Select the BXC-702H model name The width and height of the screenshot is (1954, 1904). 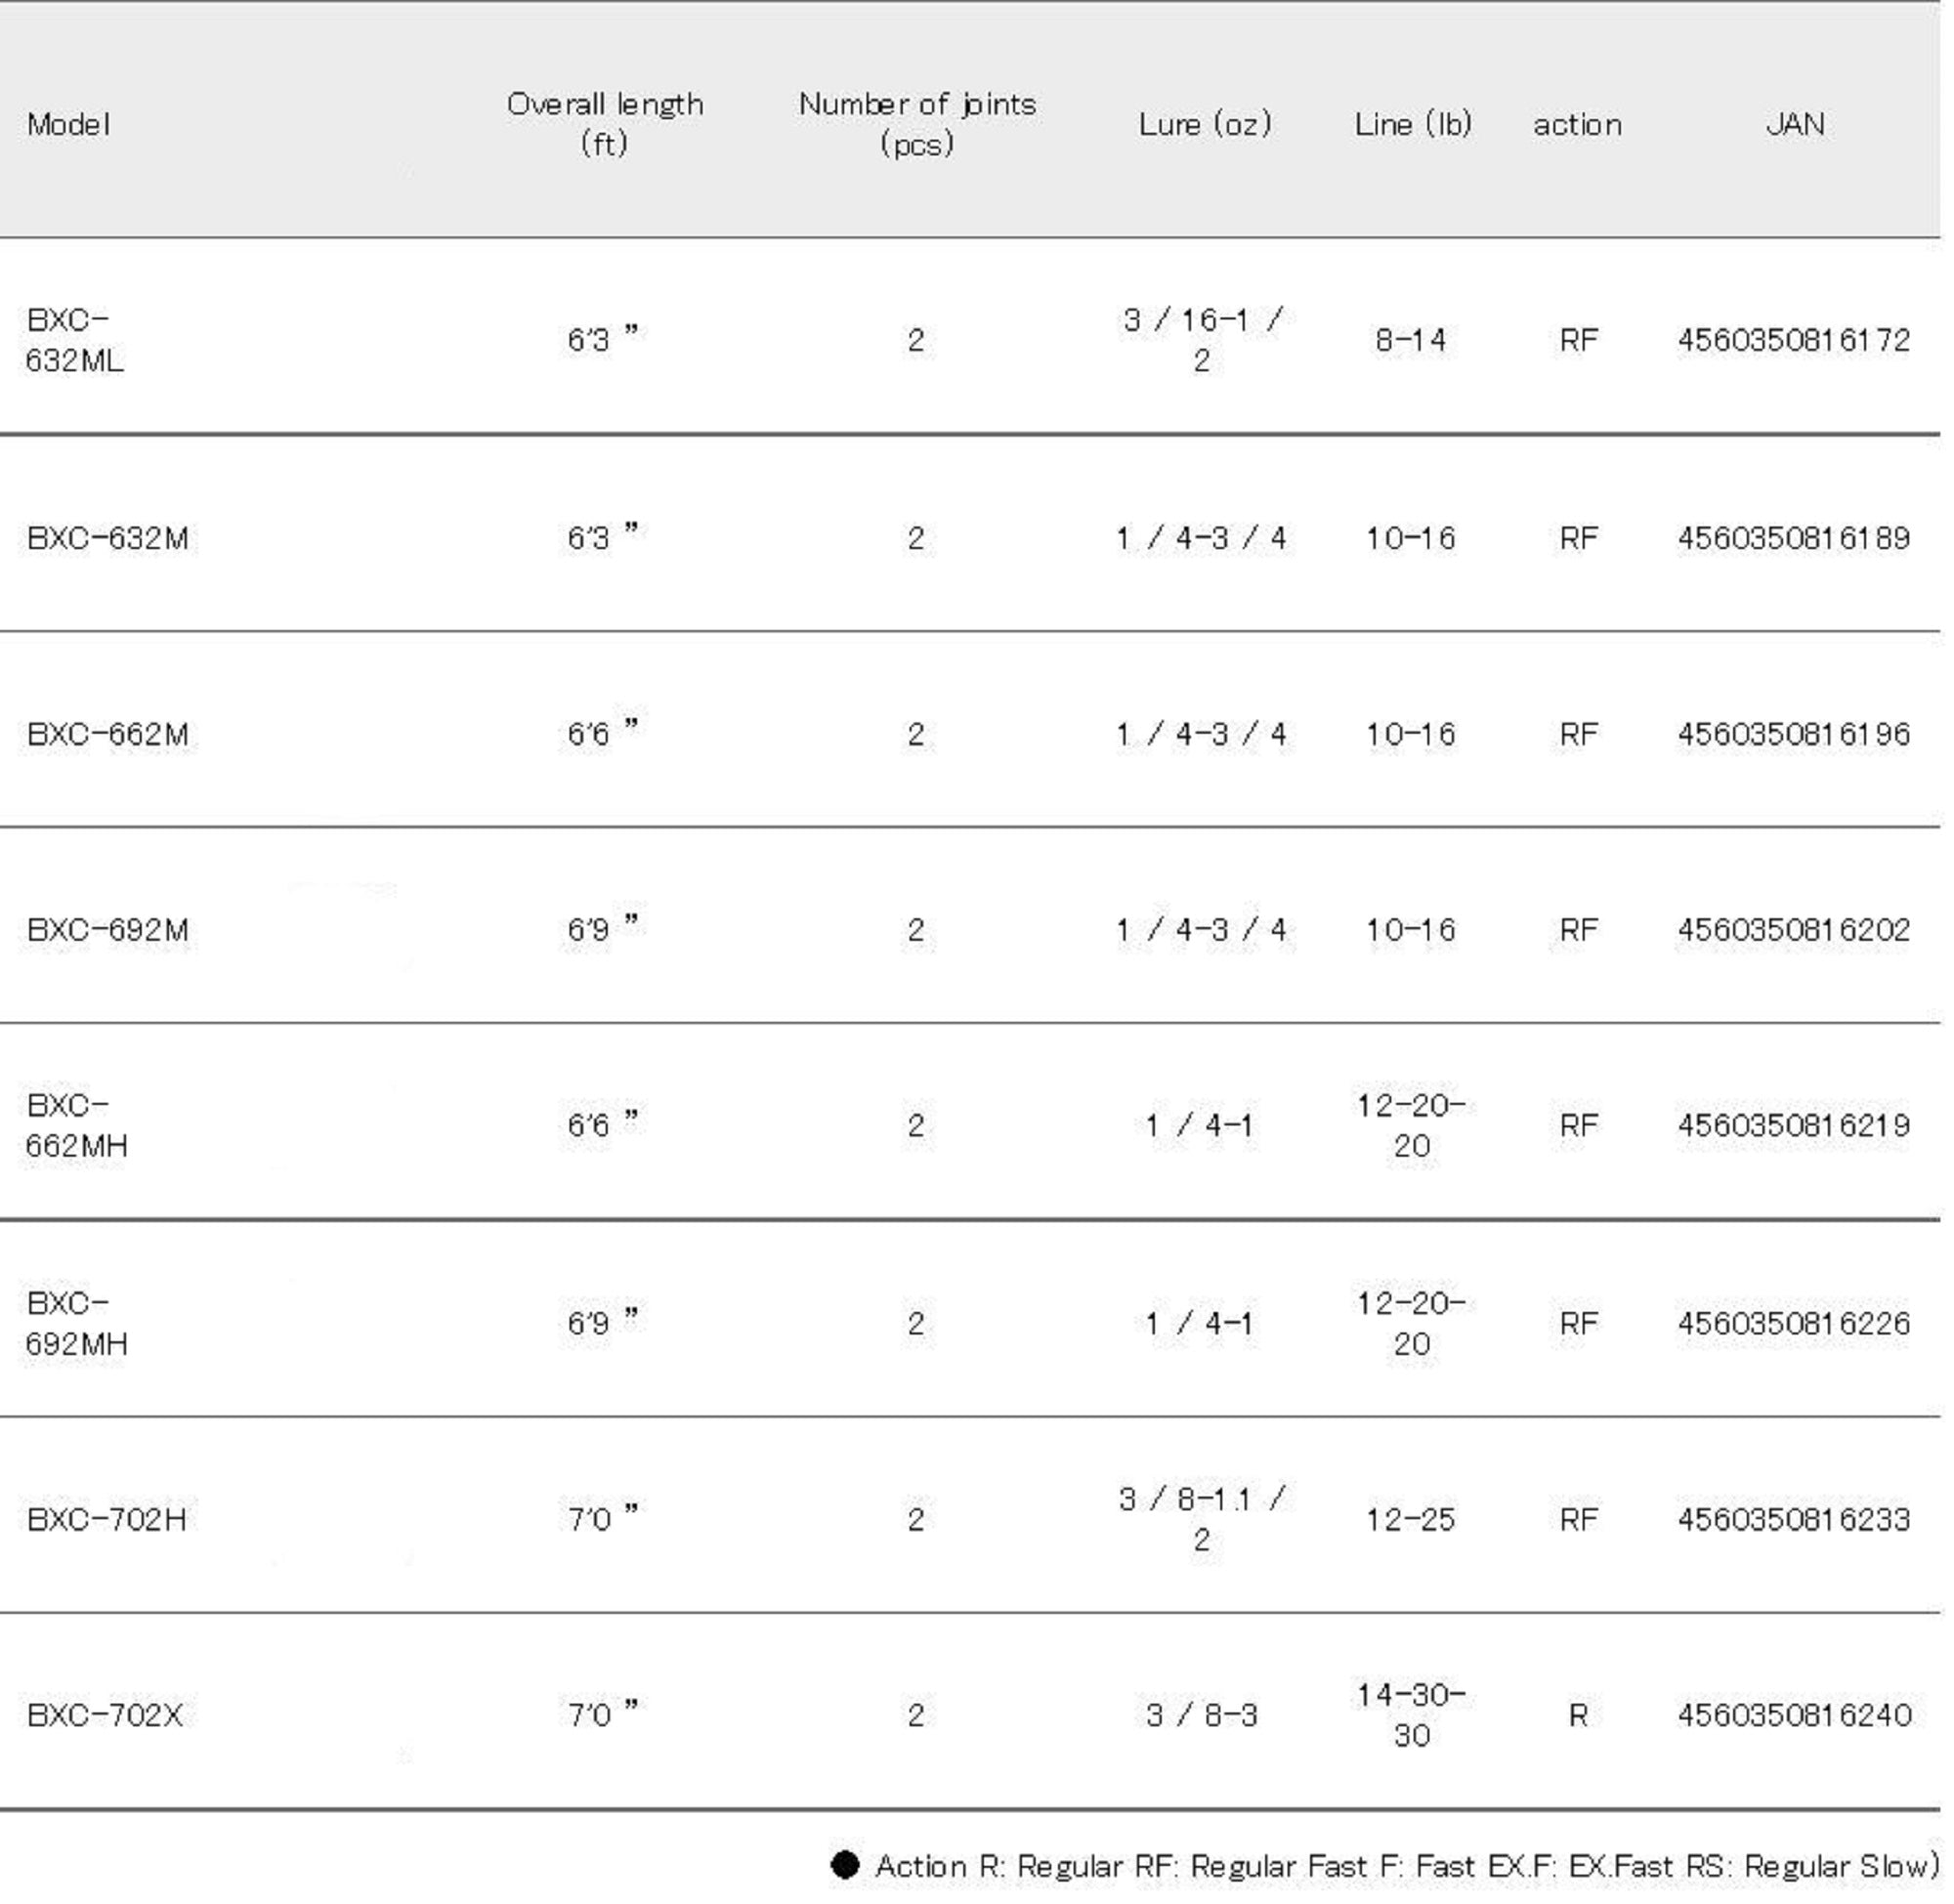[x=106, y=1520]
